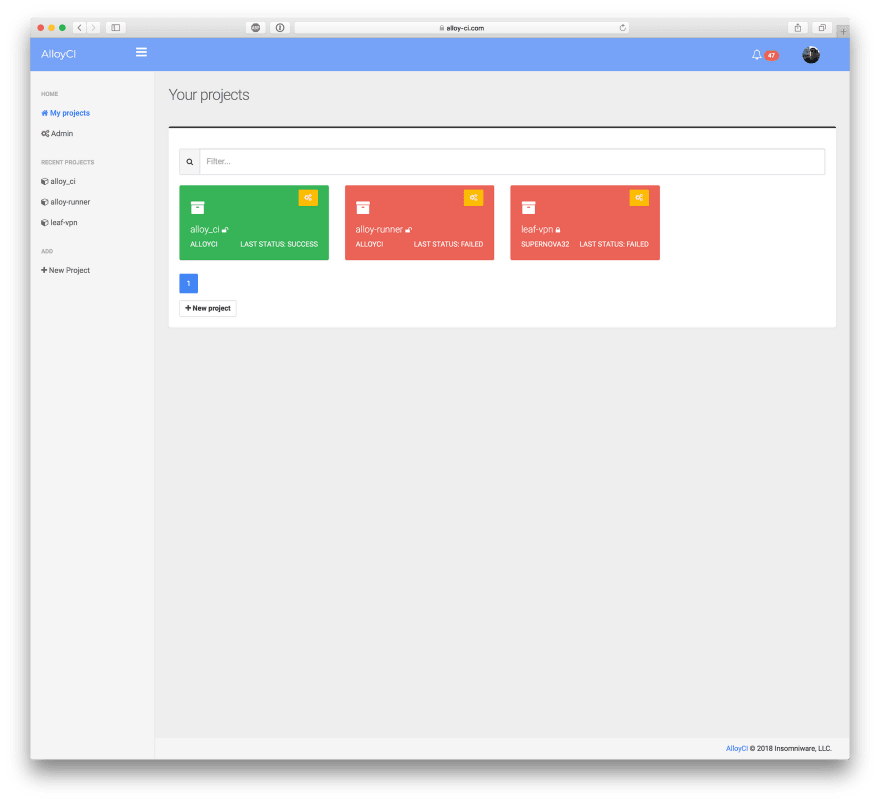Viewport: 880px width, 803px height.
Task: Click the 'Your projects' heading
Action: (x=209, y=95)
